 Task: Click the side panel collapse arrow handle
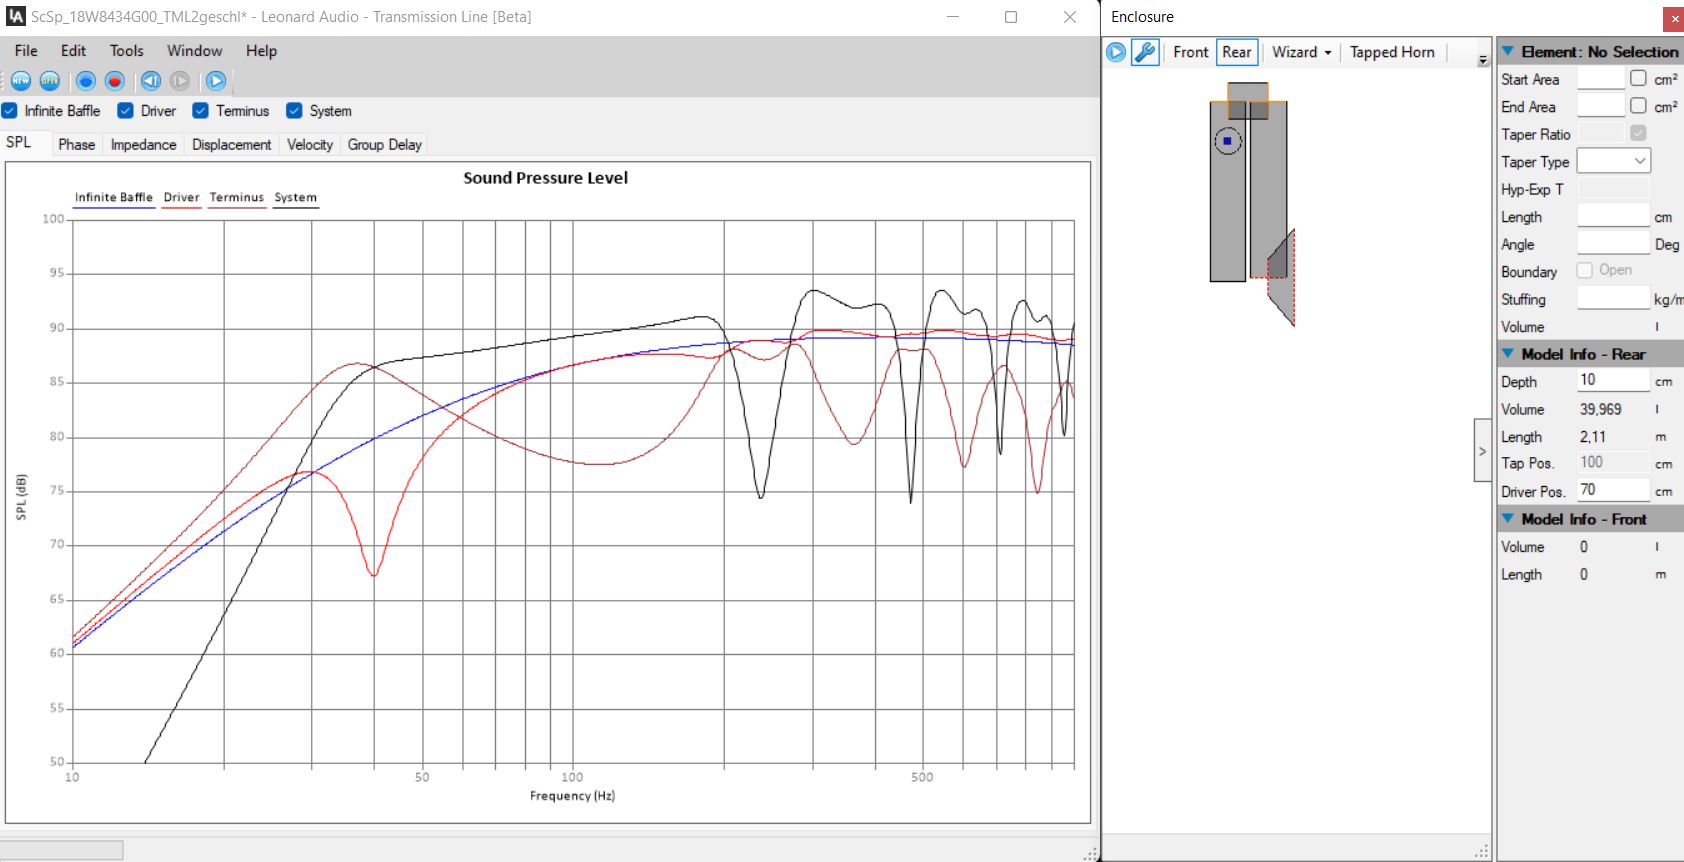click(x=1482, y=451)
